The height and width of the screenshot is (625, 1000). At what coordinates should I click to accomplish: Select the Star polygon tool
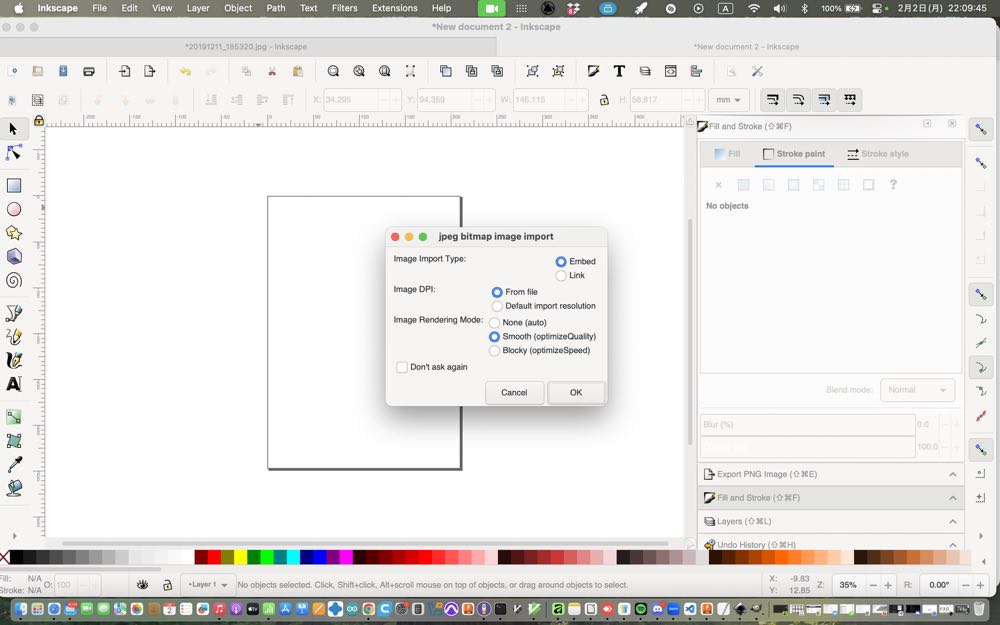[x=13, y=233]
